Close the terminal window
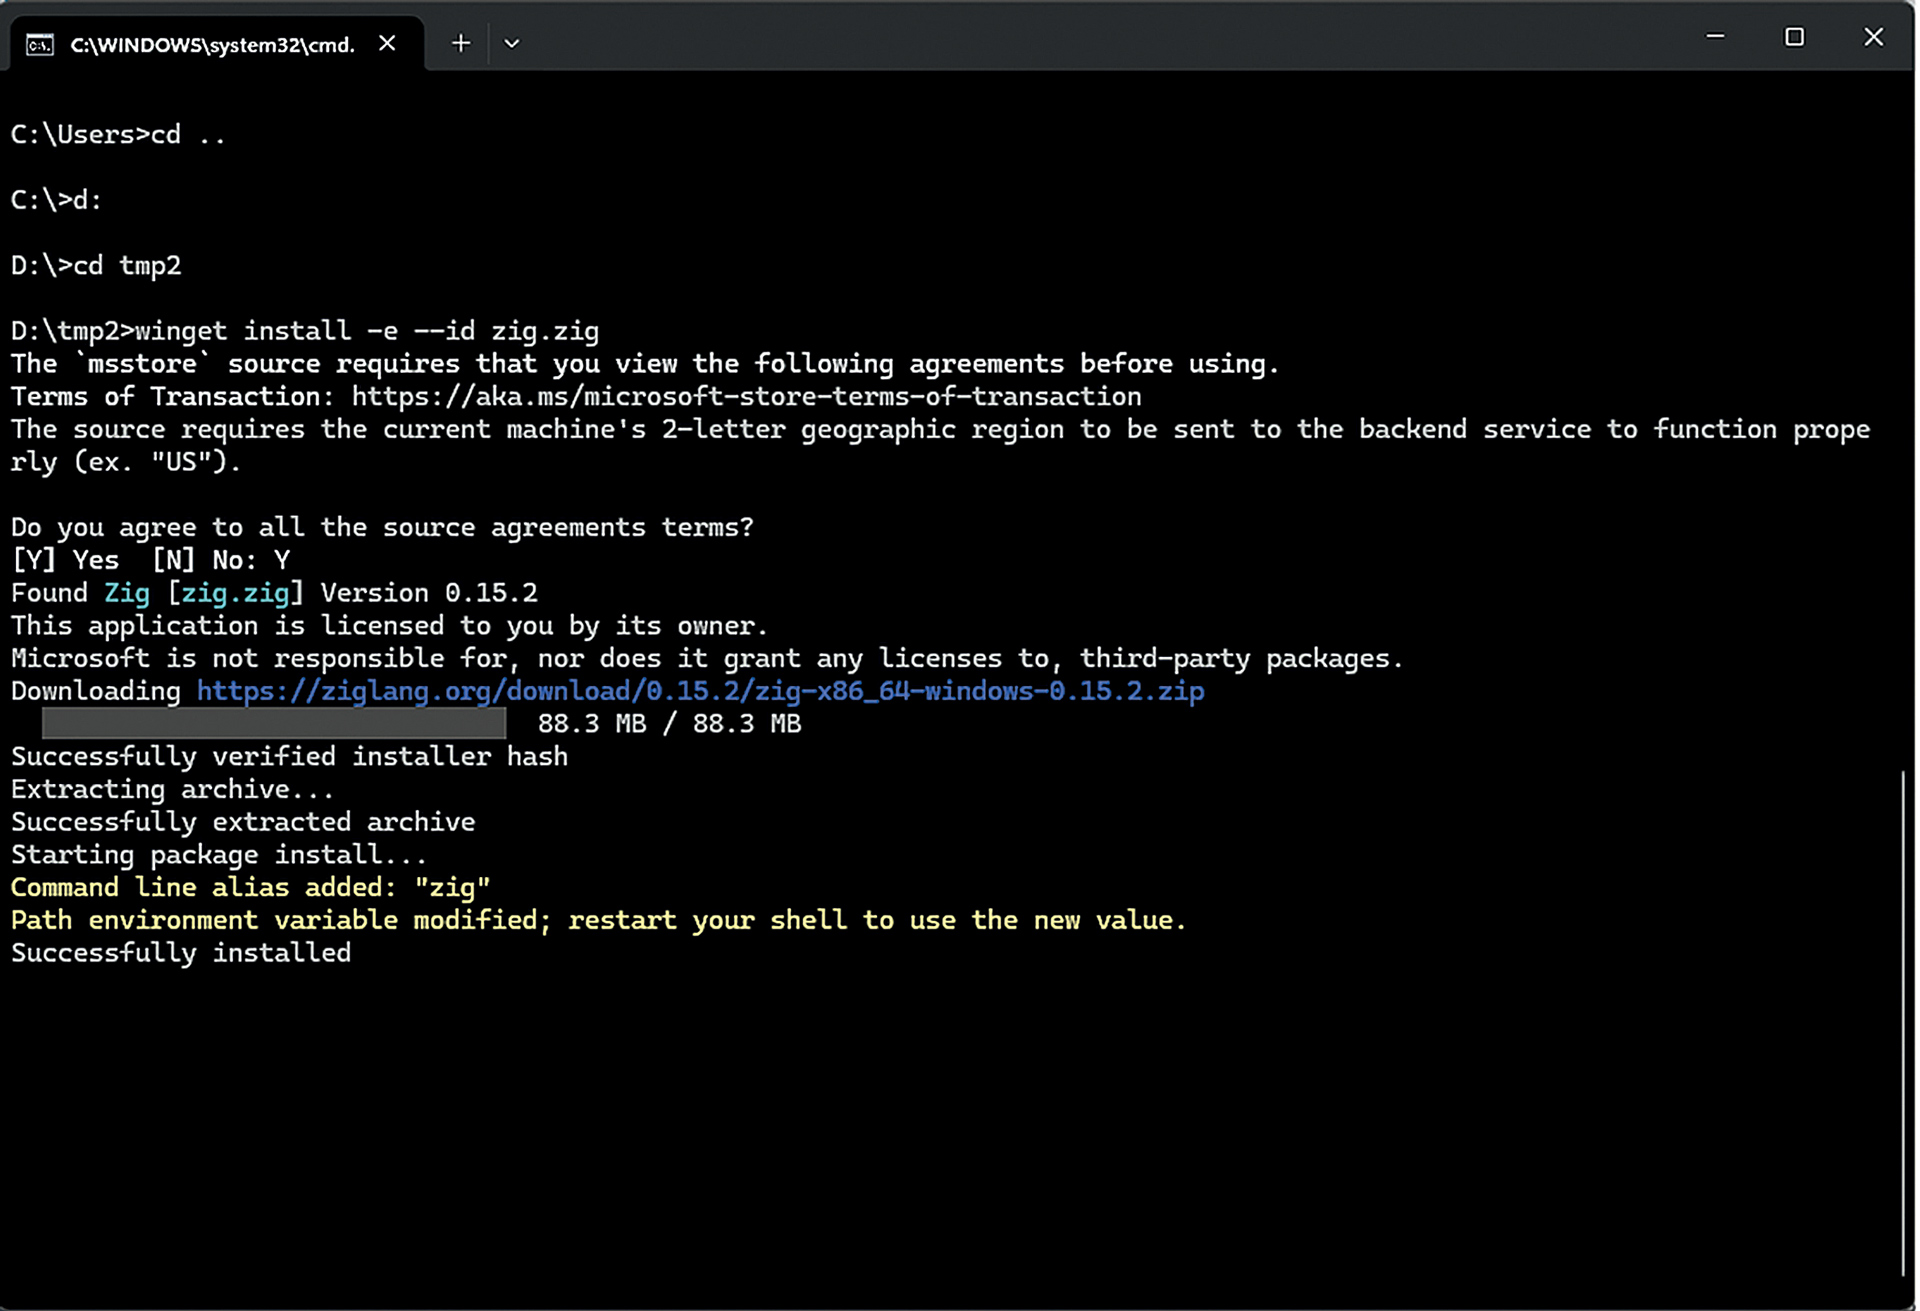1920x1311 pixels. coord(1873,37)
